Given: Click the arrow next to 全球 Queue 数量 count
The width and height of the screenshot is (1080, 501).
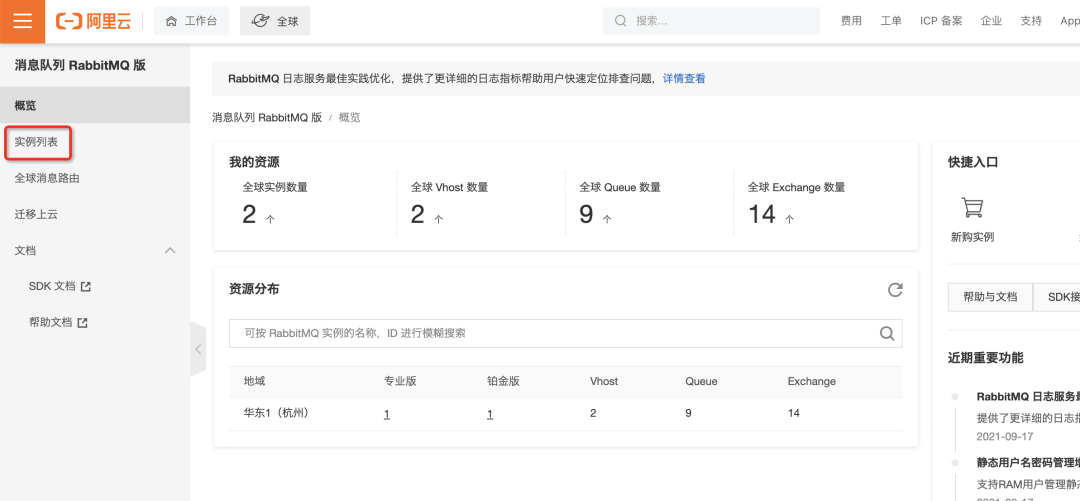Looking at the screenshot, I should [x=607, y=219].
